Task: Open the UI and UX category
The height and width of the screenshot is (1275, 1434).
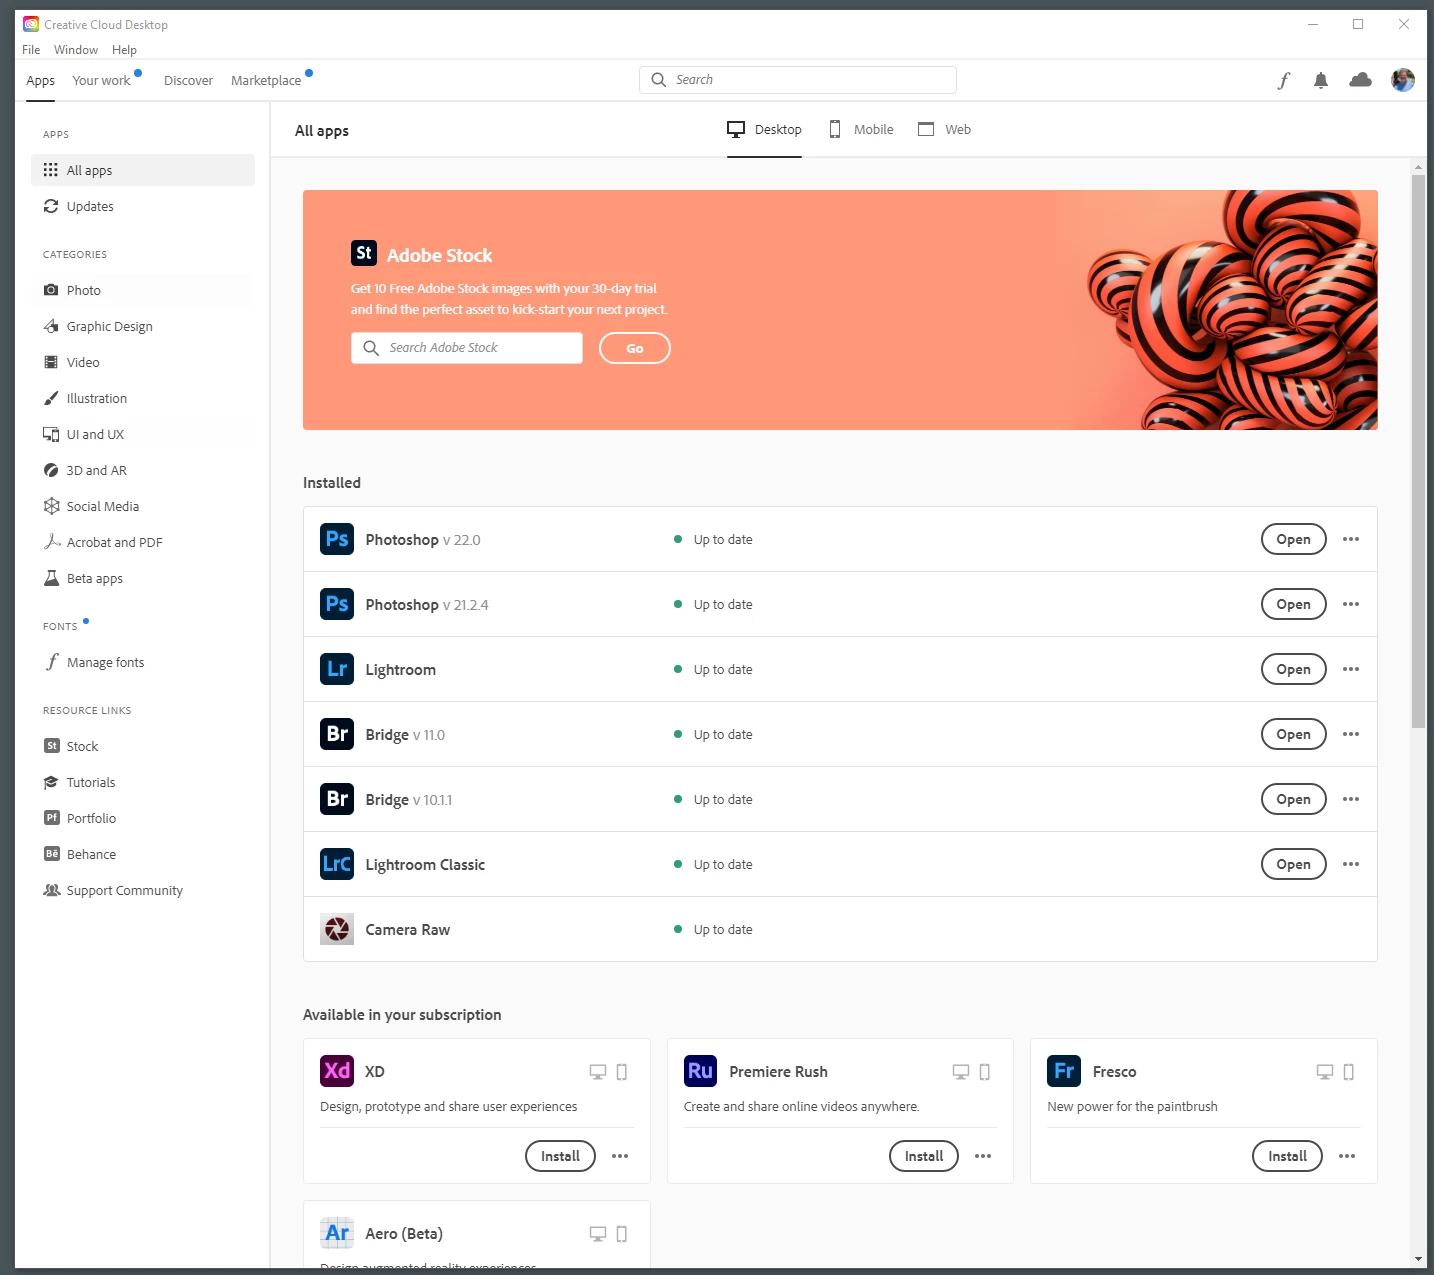Action: [142, 434]
